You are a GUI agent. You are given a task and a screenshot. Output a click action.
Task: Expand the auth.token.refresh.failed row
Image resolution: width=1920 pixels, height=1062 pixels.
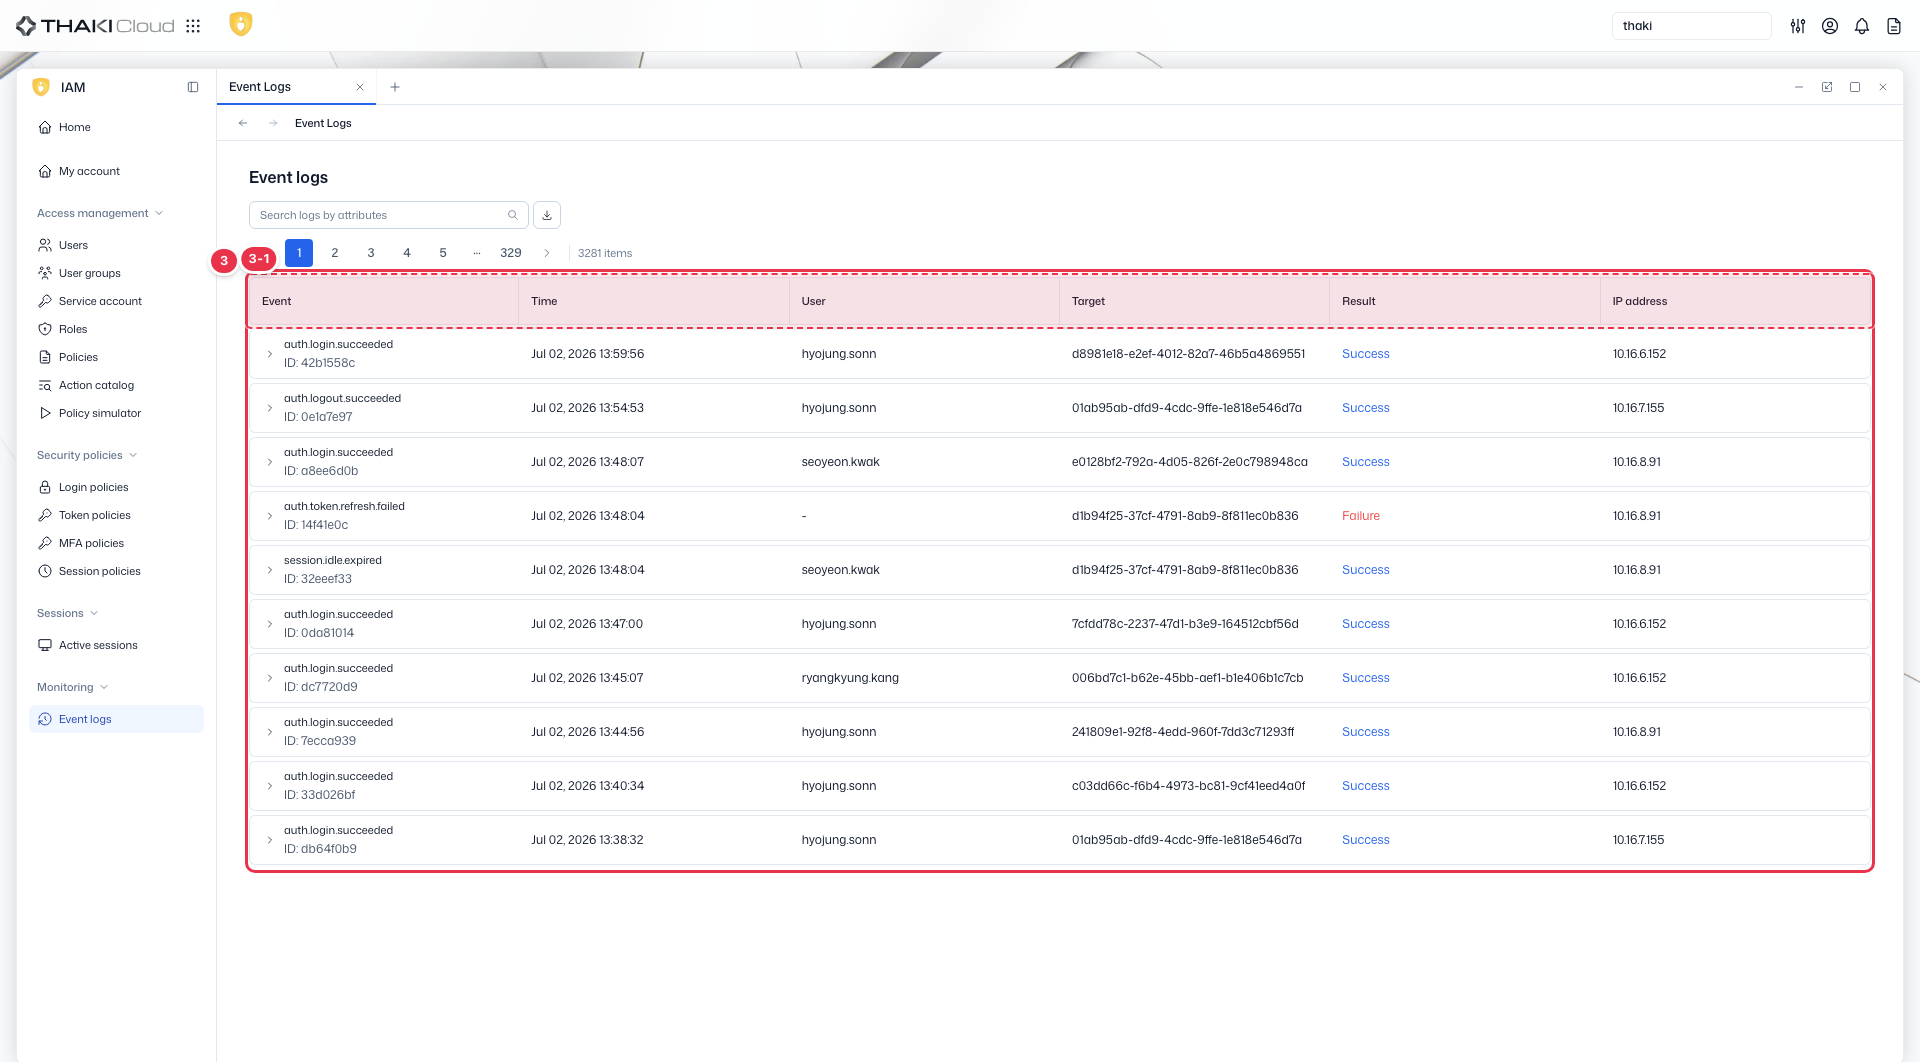(x=270, y=516)
